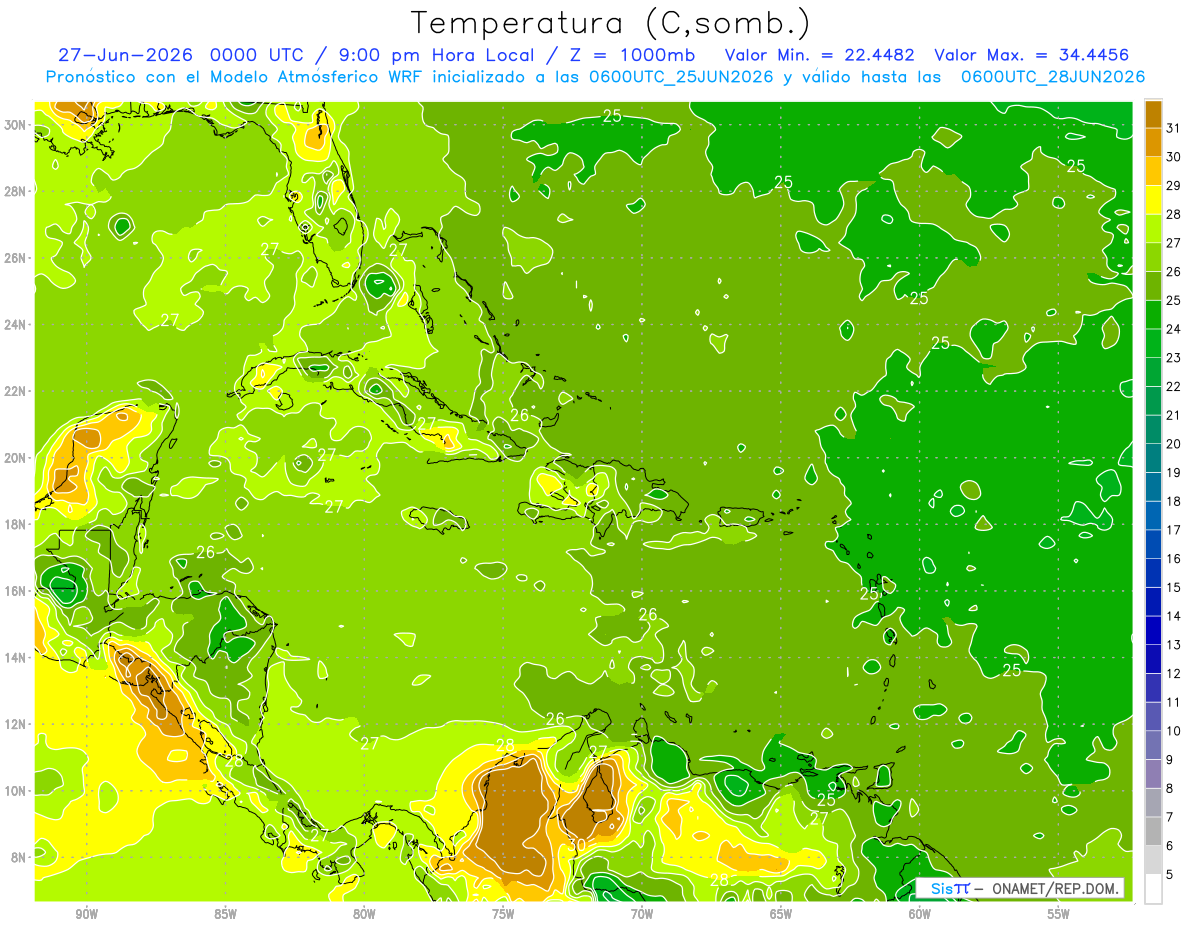Click the 'Valor Max. = 34.4456' value
Image resolution: width=1200 pixels, height=927 pixels.
[x=1033, y=54]
